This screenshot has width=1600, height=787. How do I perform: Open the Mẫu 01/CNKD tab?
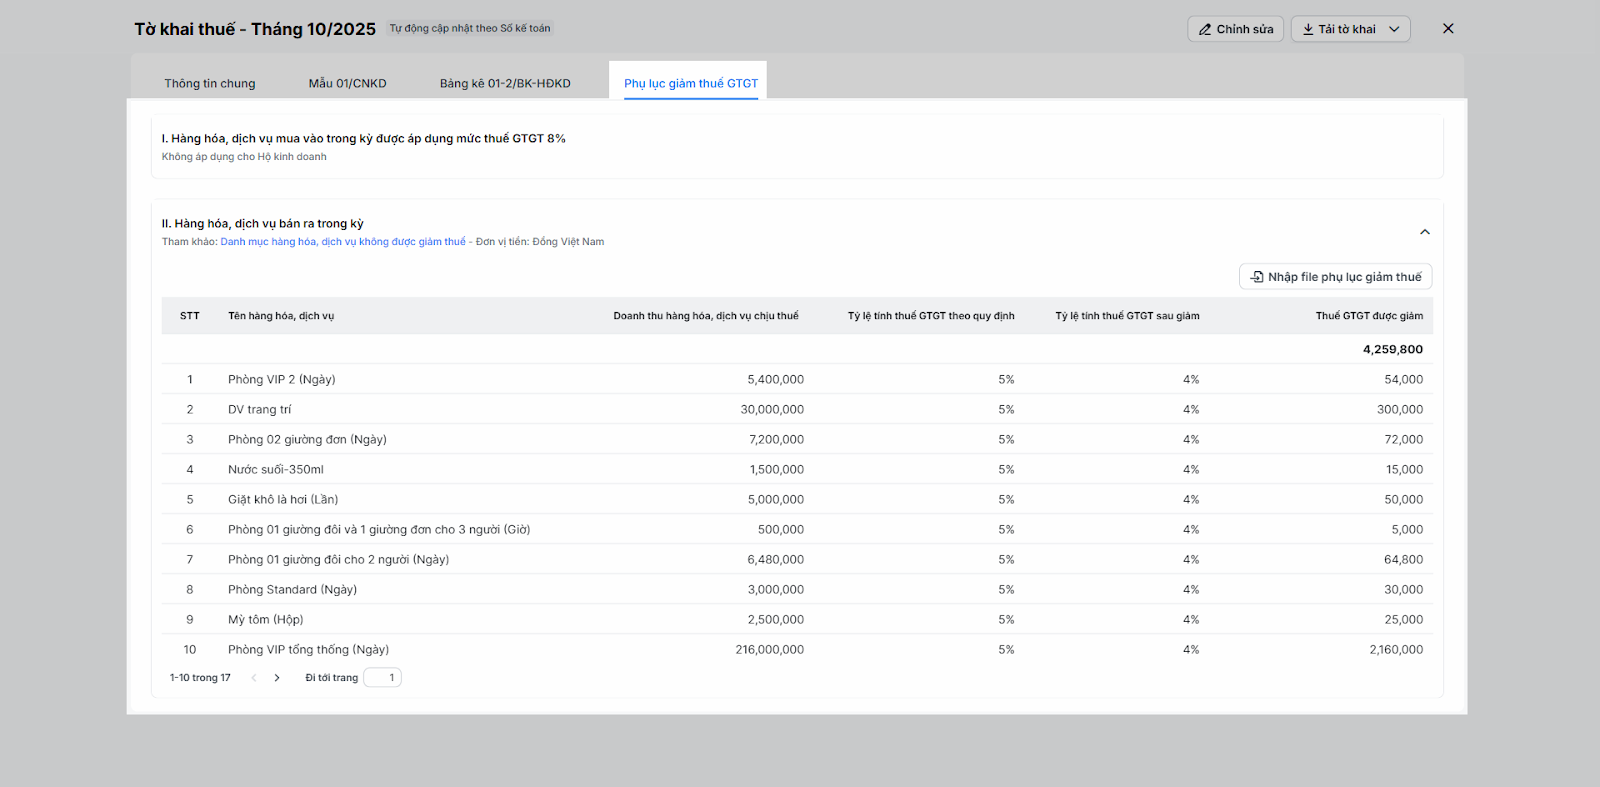coord(347,83)
